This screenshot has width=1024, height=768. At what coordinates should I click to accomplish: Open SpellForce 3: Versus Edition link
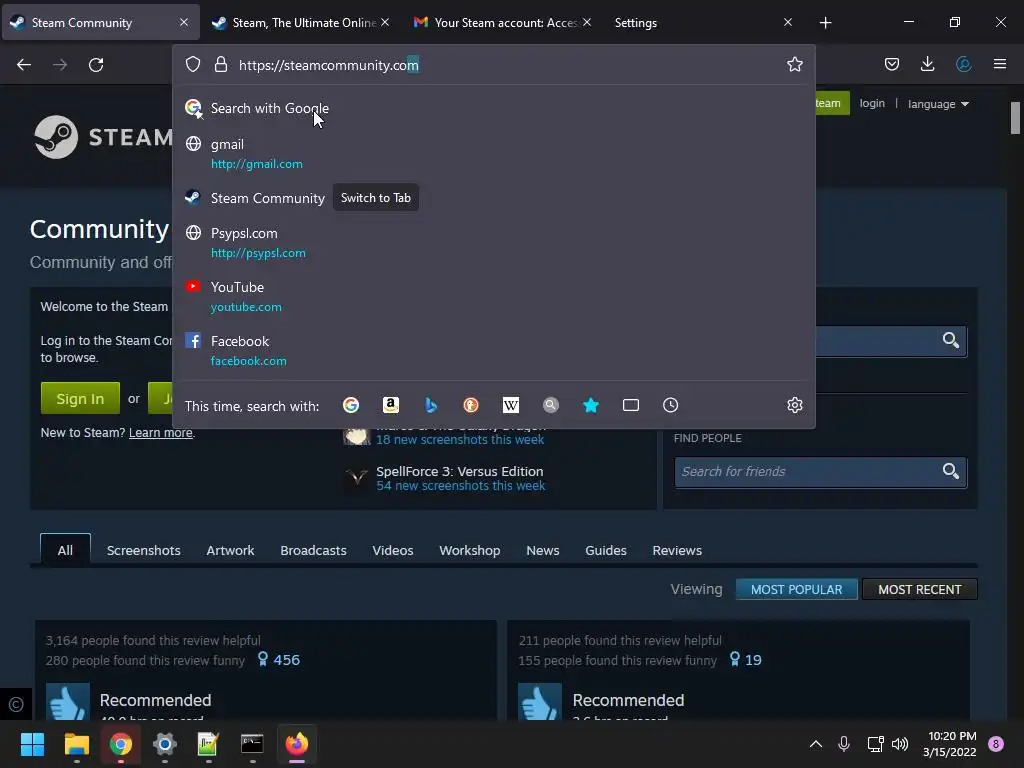point(459,471)
